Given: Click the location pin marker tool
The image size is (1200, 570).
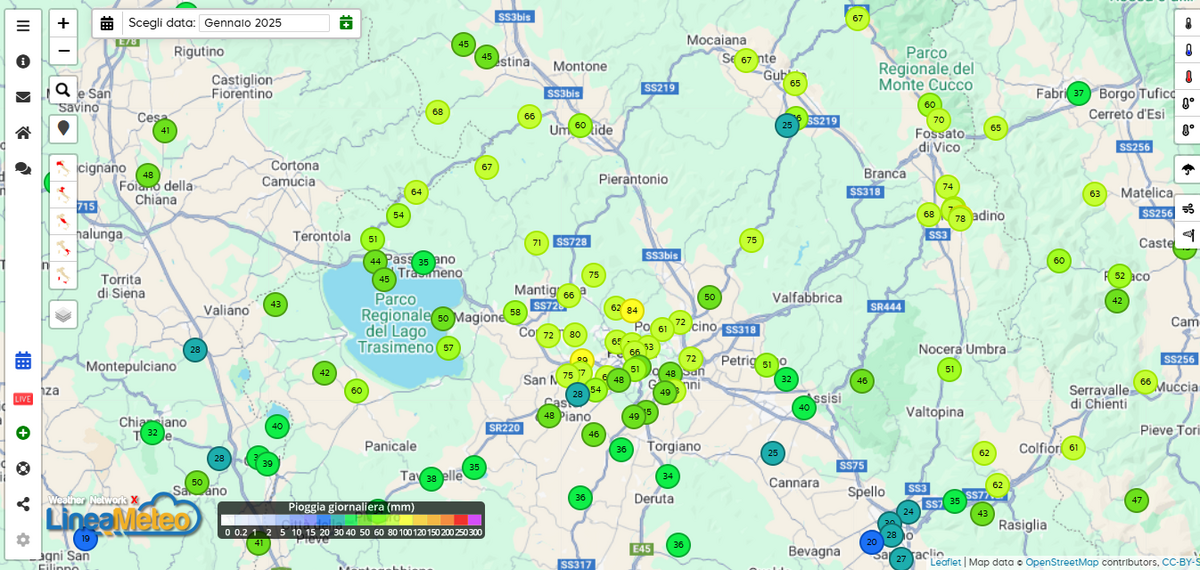Looking at the screenshot, I should (x=63, y=128).
